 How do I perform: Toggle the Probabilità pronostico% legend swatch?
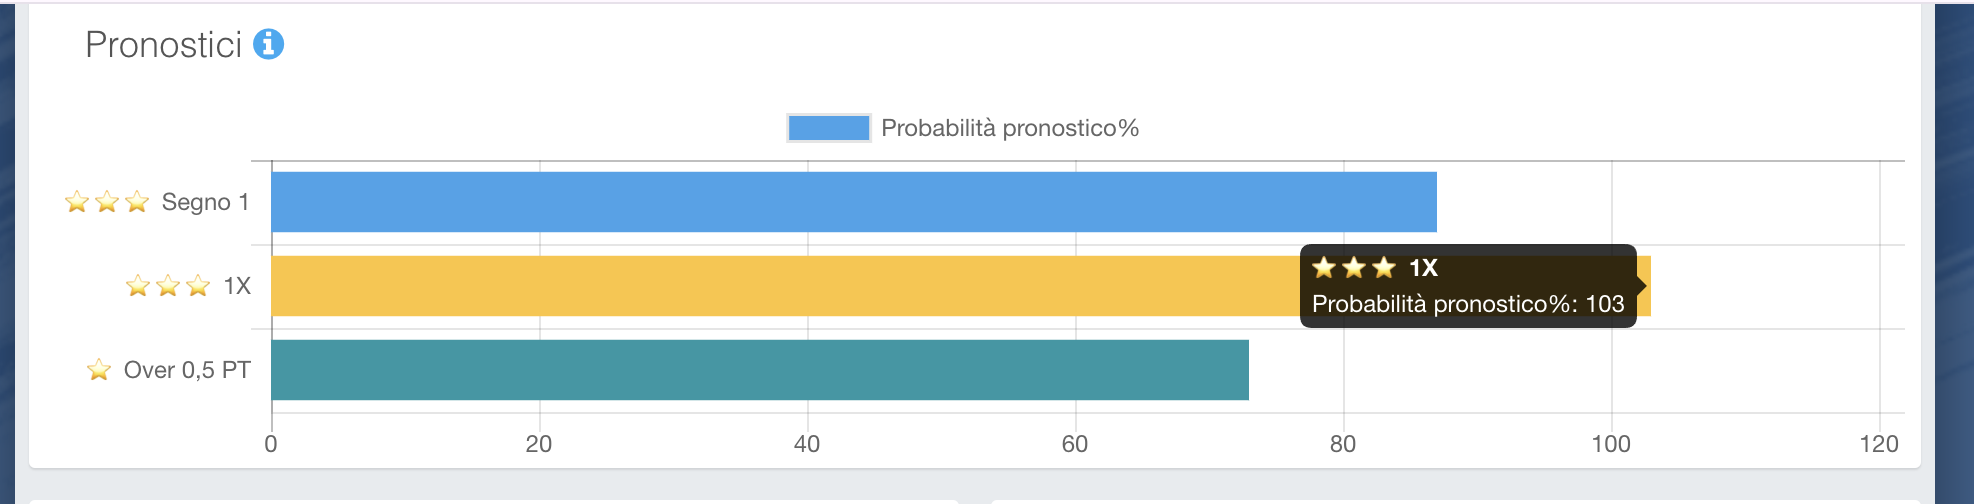click(828, 128)
